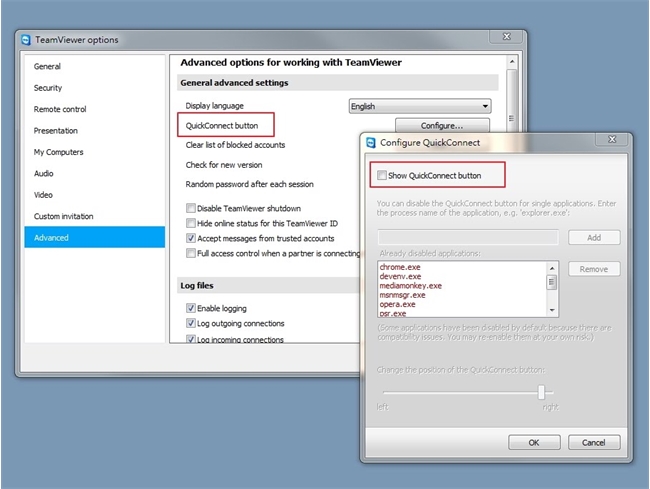Click the Configure QuickConnect dialog title icon
Viewport: 650px width, 489px height.
point(371,142)
